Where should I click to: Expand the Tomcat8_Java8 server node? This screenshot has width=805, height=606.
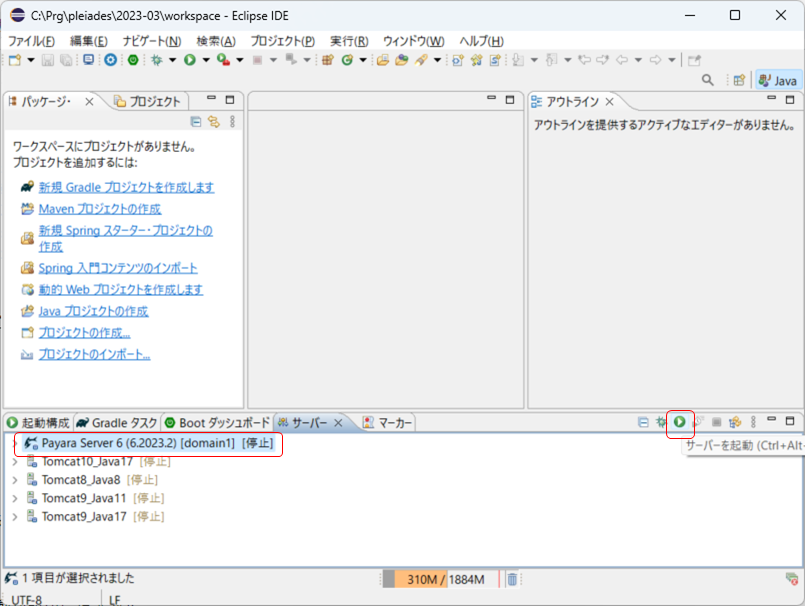point(15,480)
